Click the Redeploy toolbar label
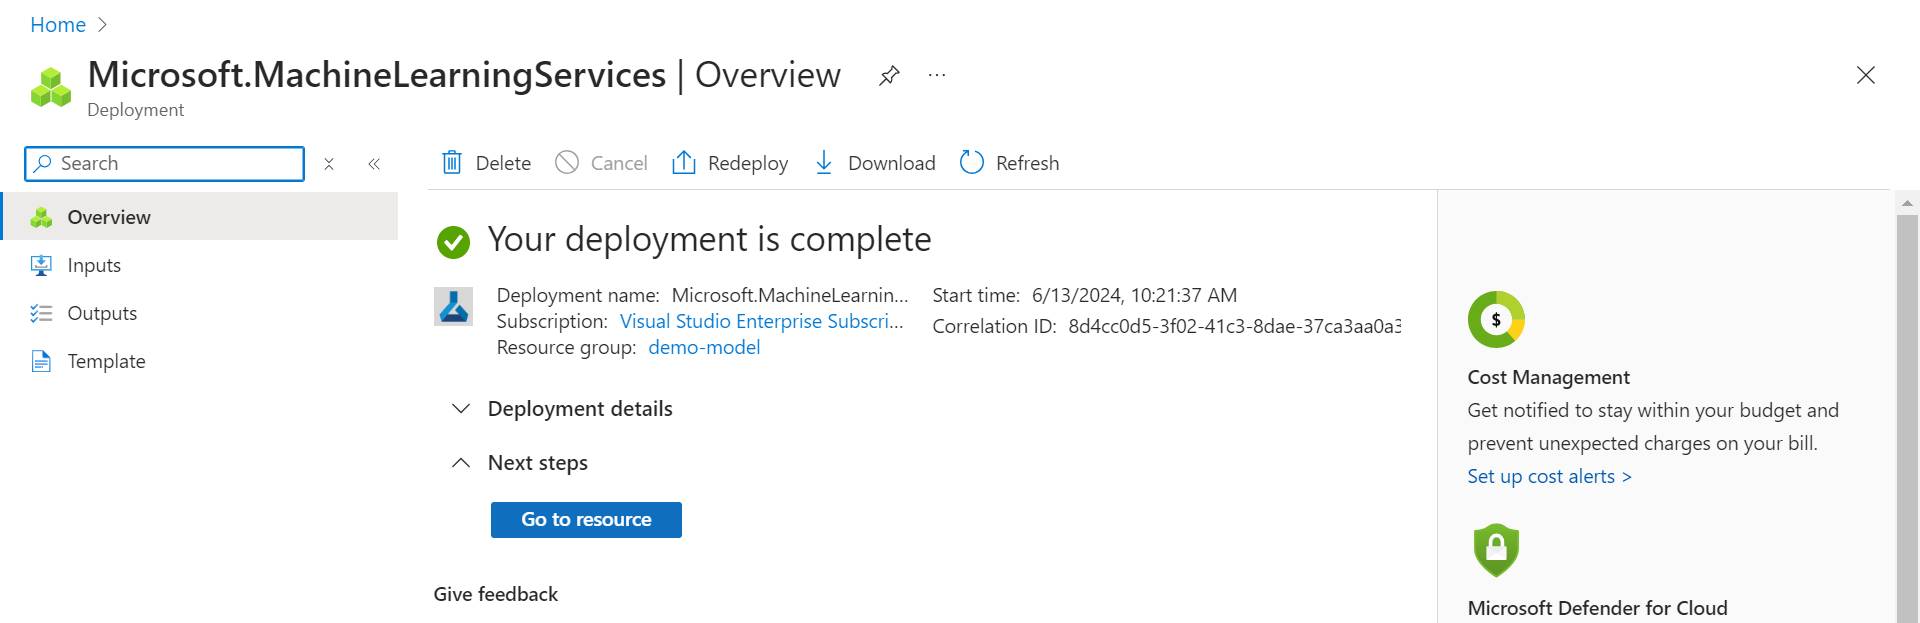The width and height of the screenshot is (1920, 623). pyautogui.click(x=748, y=163)
